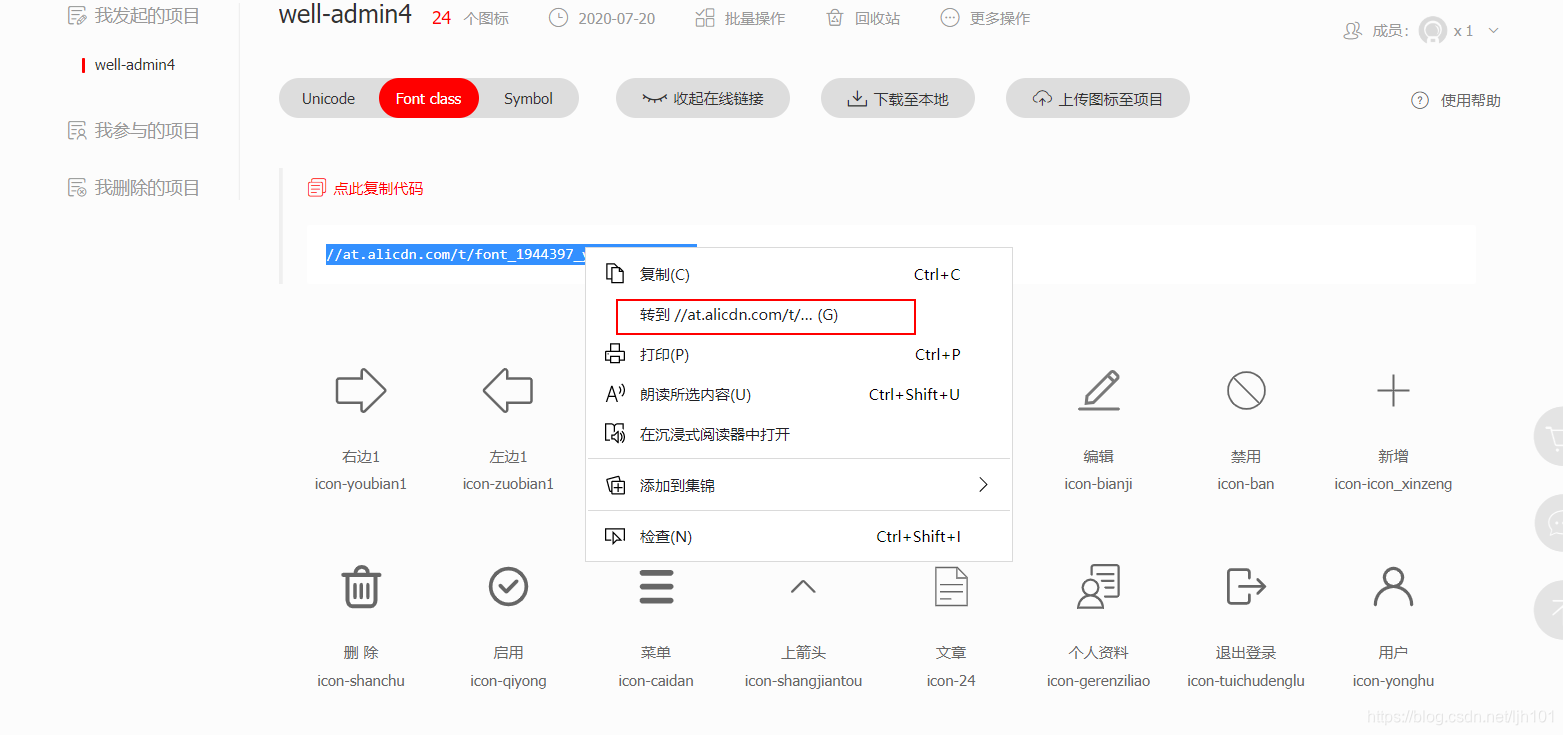Click the 点此复制代码 link
Screen dimensions: 1563x735
click(x=377, y=187)
